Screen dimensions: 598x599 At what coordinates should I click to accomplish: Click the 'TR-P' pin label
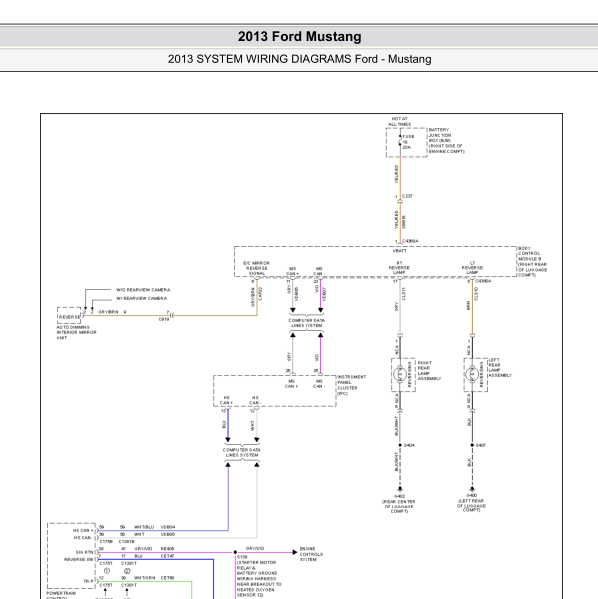89,581
